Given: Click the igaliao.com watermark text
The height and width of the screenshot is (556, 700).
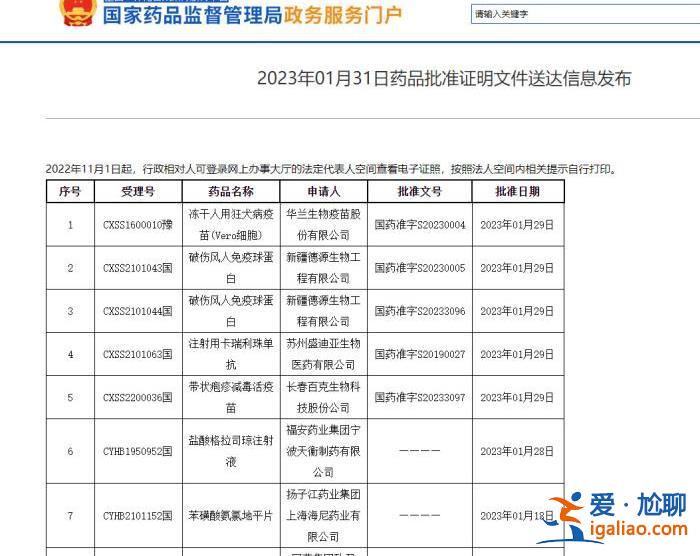Looking at the screenshot, I should [x=639, y=530].
